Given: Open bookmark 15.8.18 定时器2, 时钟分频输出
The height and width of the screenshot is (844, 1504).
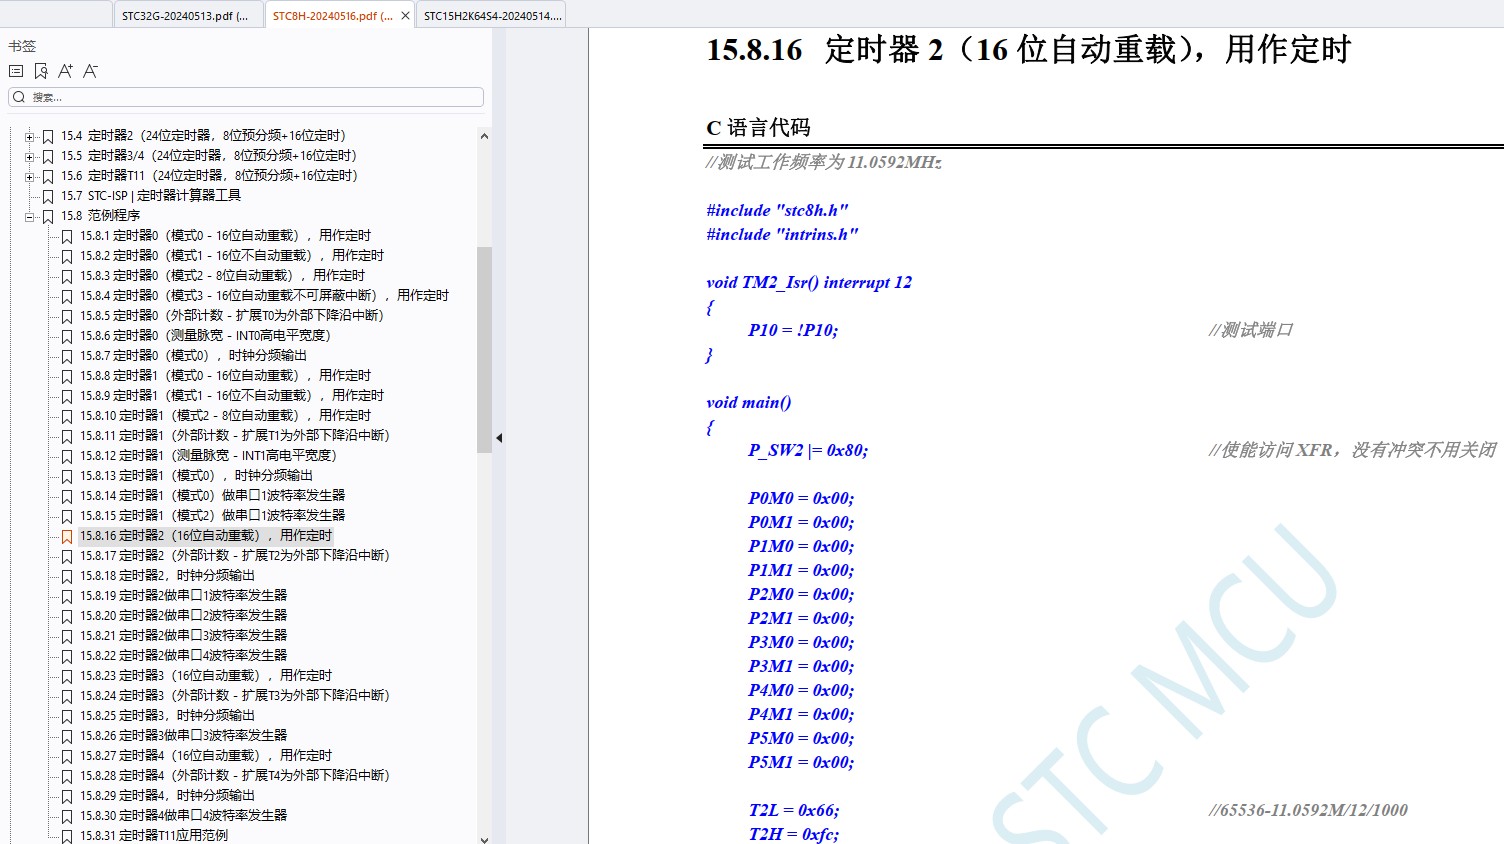Looking at the screenshot, I should click(x=167, y=576).
